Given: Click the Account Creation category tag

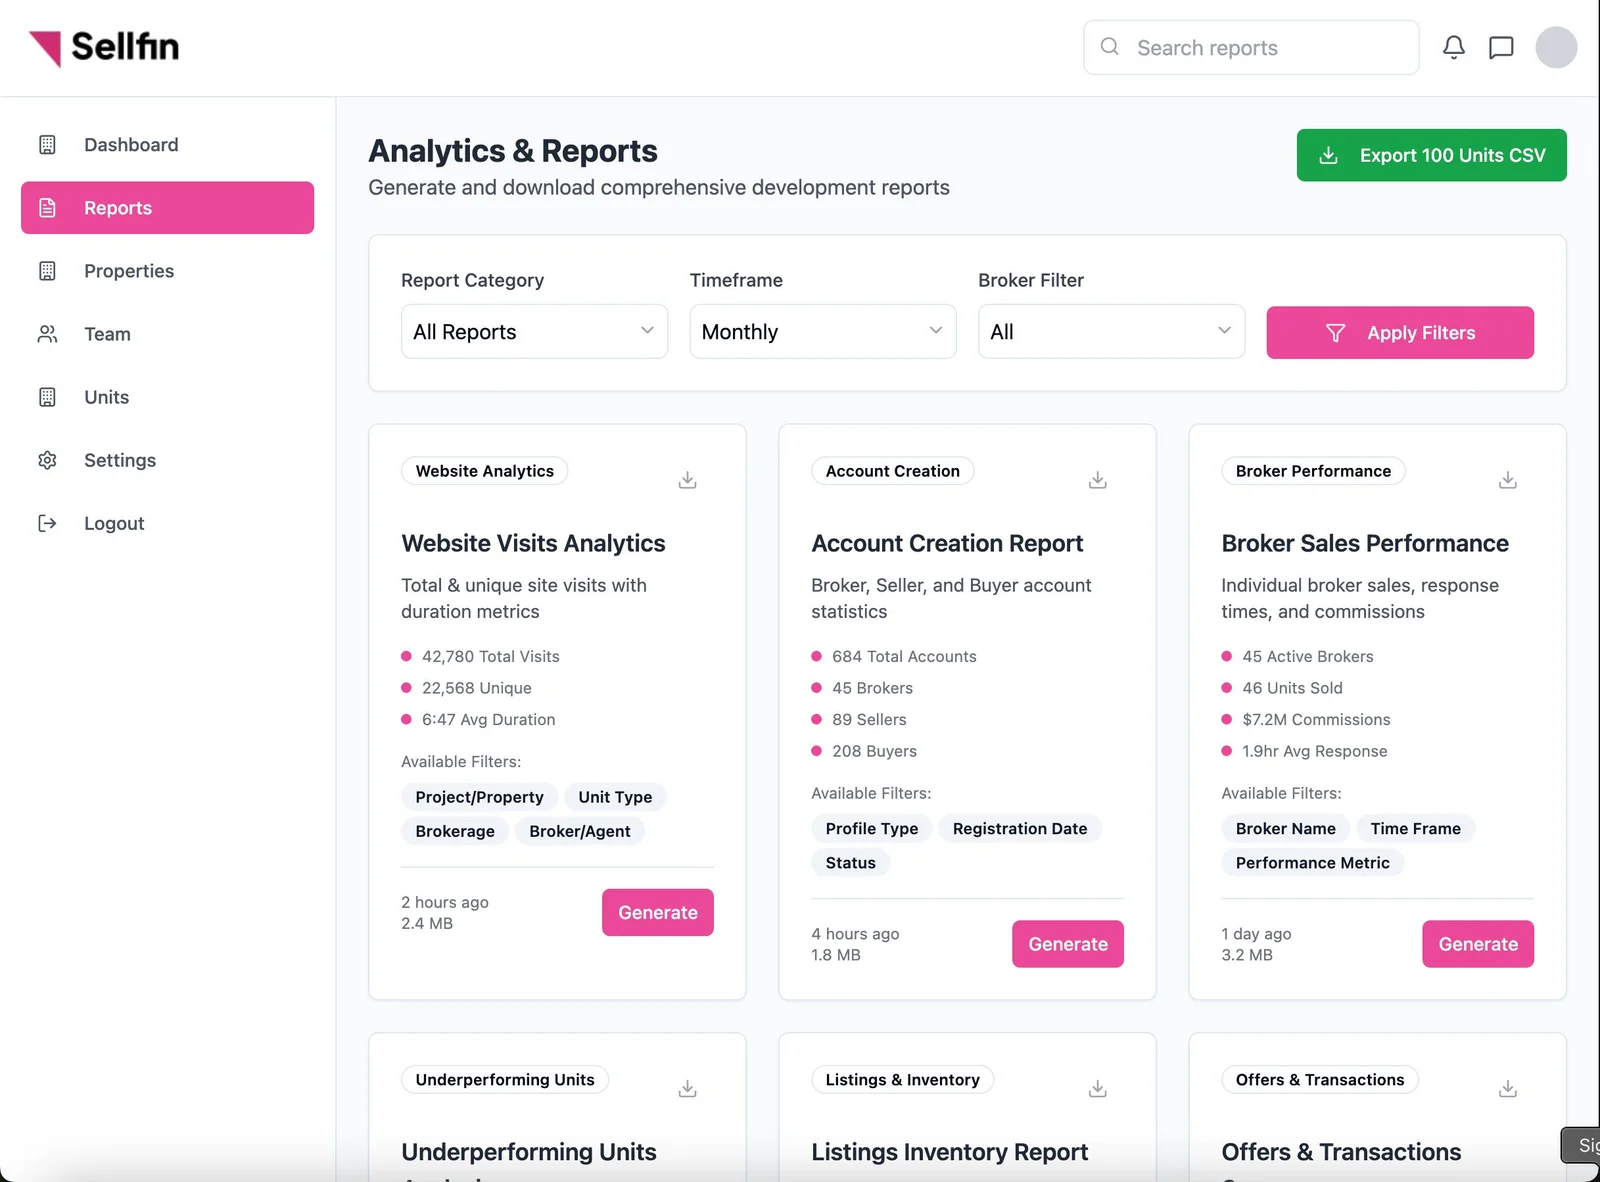Looking at the screenshot, I should tap(892, 471).
